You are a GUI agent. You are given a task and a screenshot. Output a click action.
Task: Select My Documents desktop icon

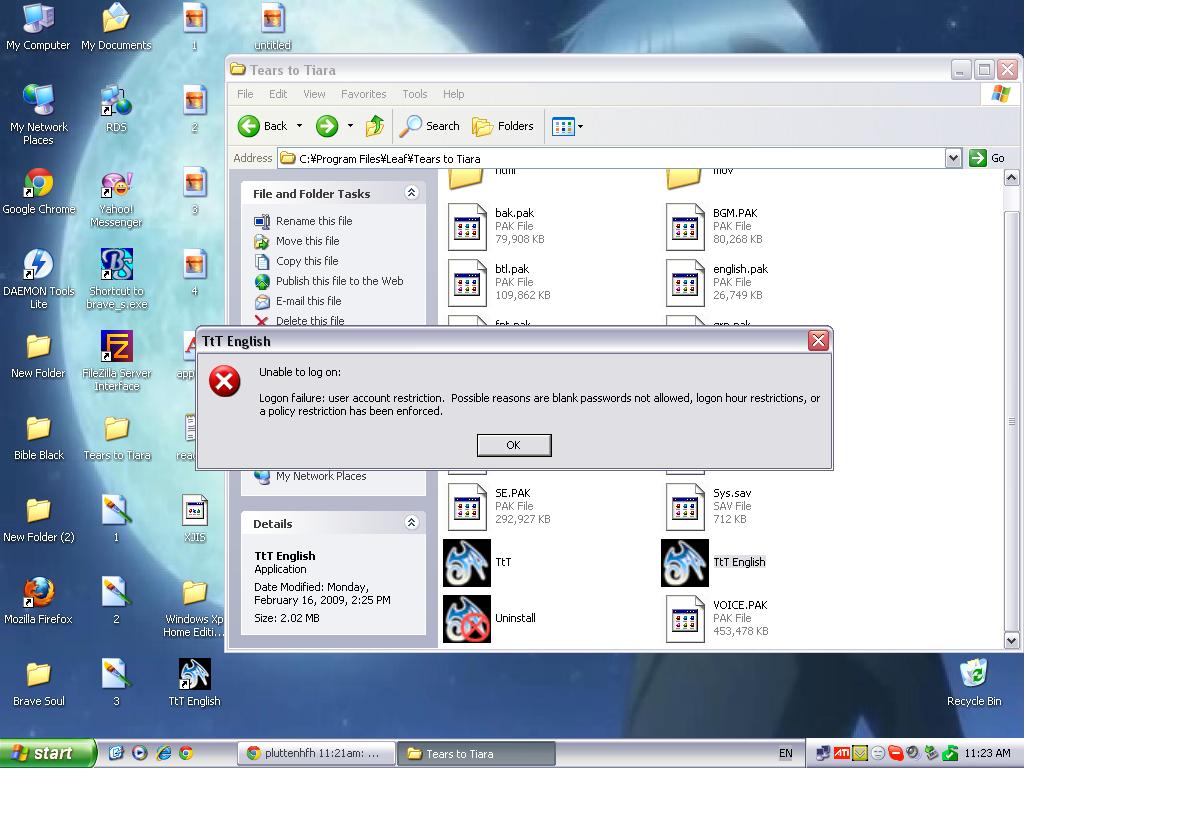[116, 27]
